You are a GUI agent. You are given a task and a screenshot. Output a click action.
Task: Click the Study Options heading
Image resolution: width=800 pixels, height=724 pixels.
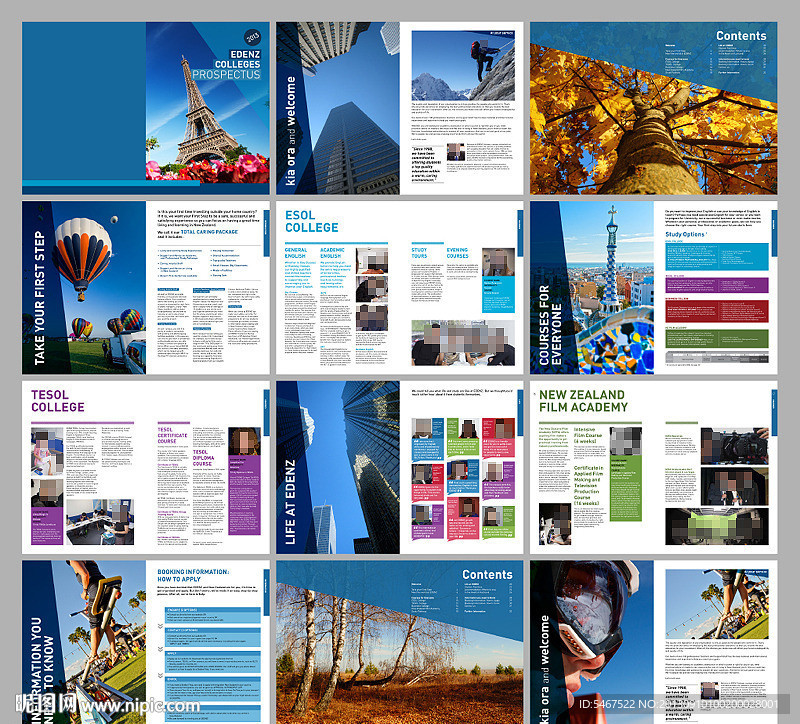pos(688,235)
